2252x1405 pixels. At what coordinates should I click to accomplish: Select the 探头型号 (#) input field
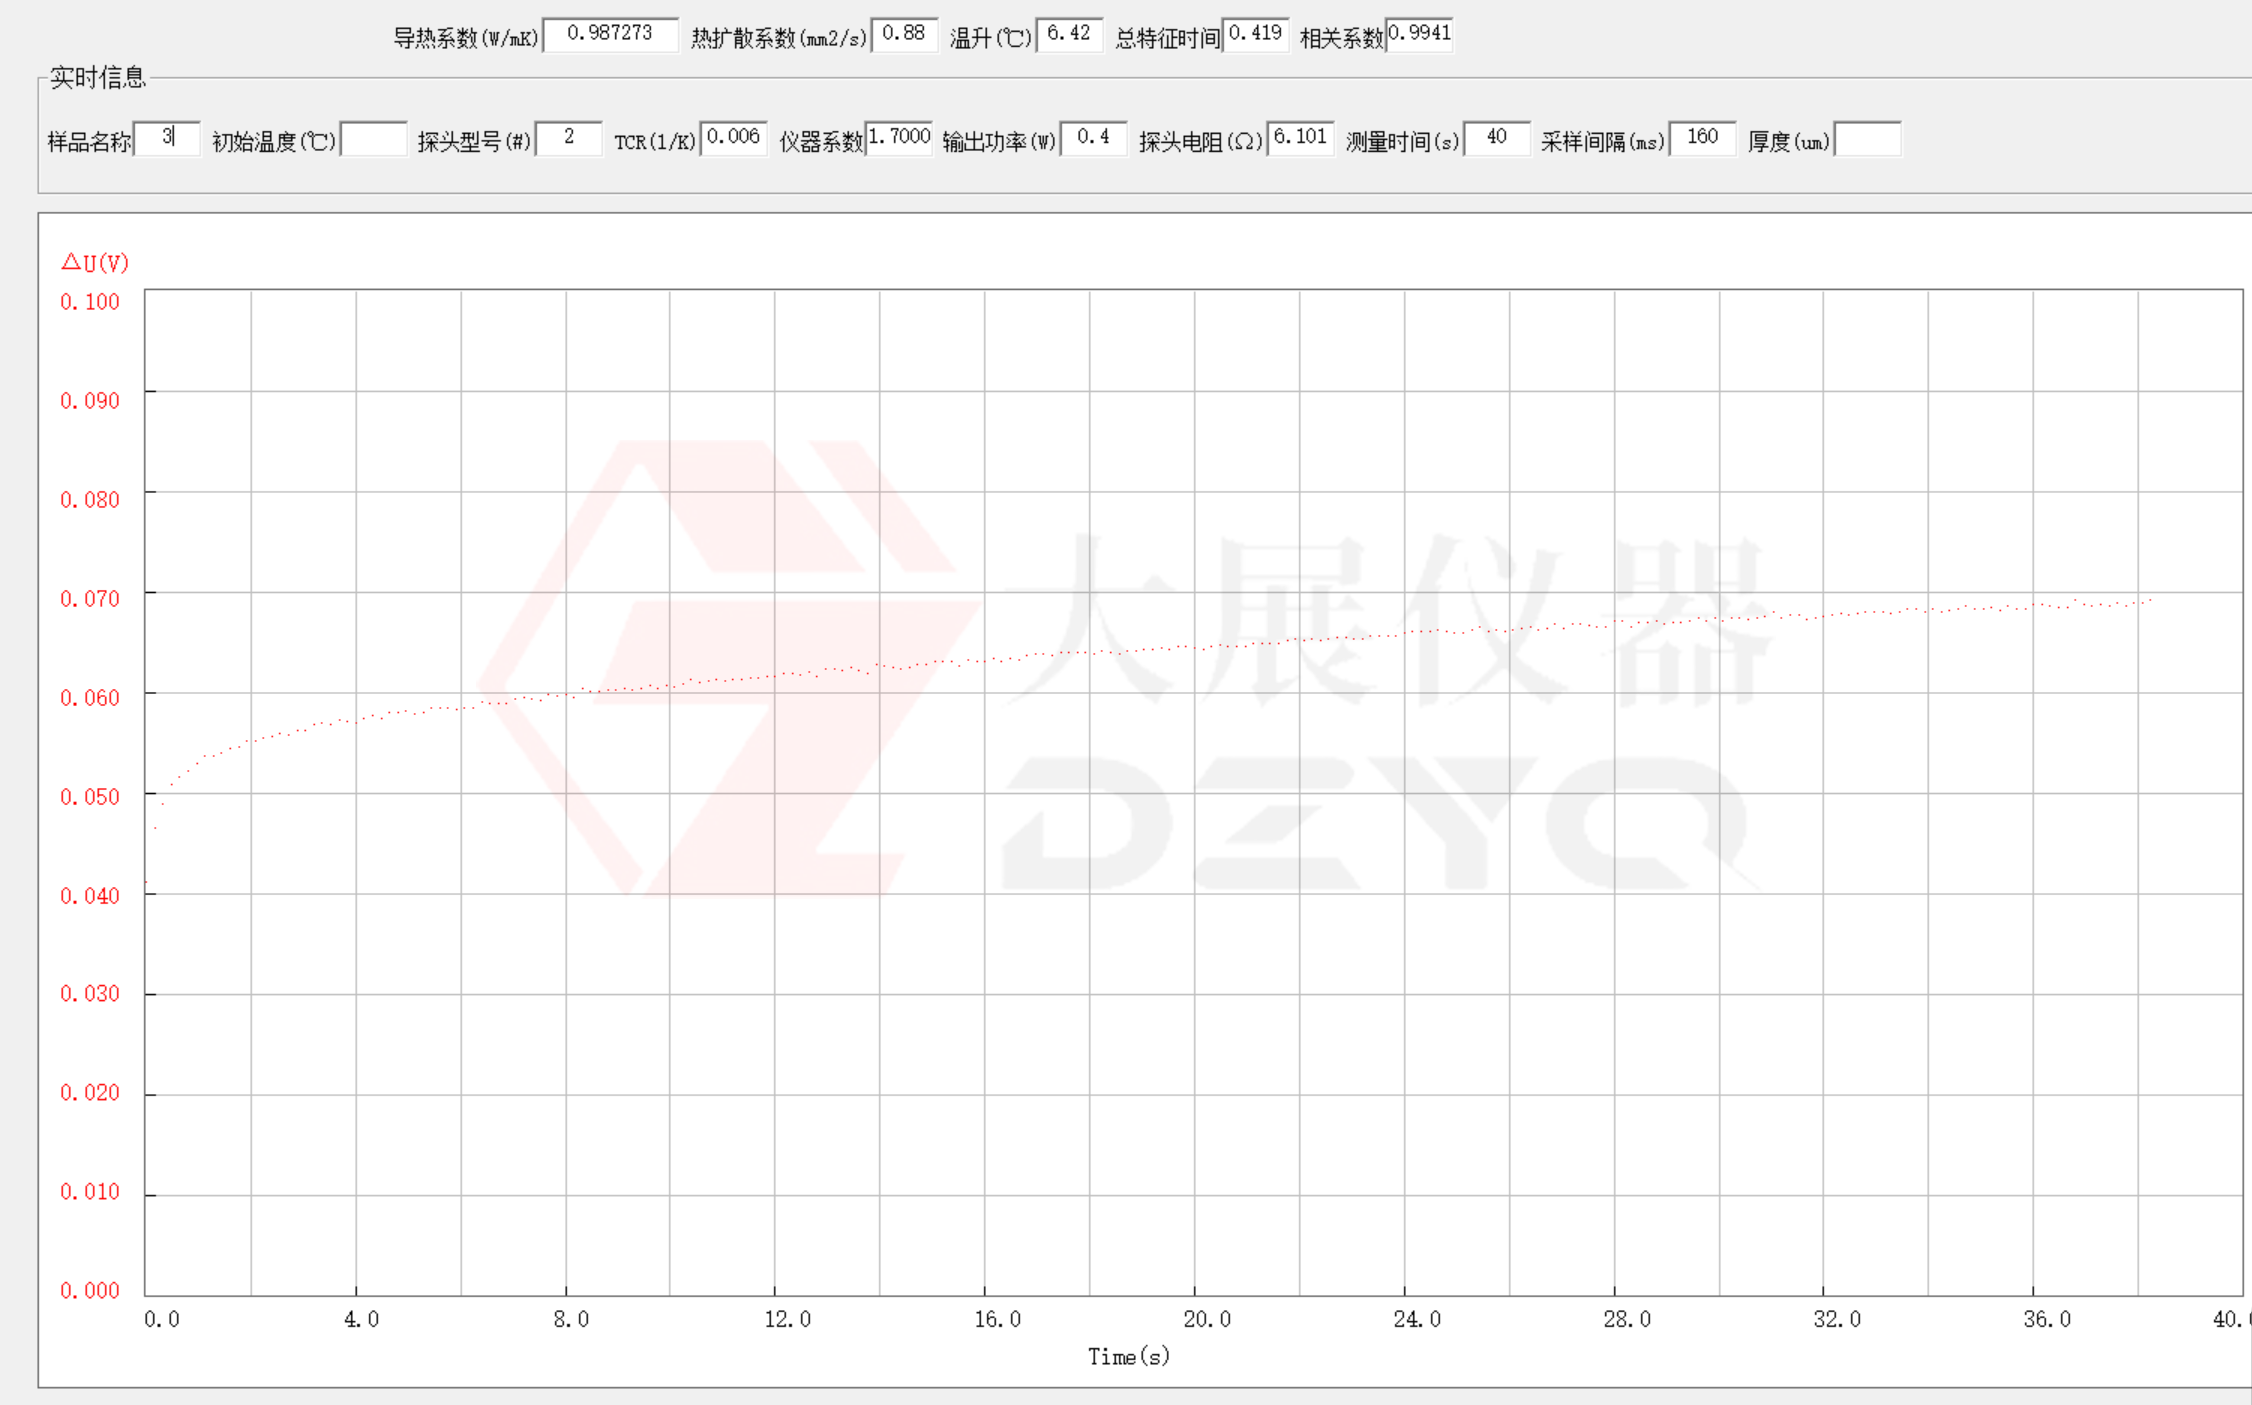tap(568, 138)
